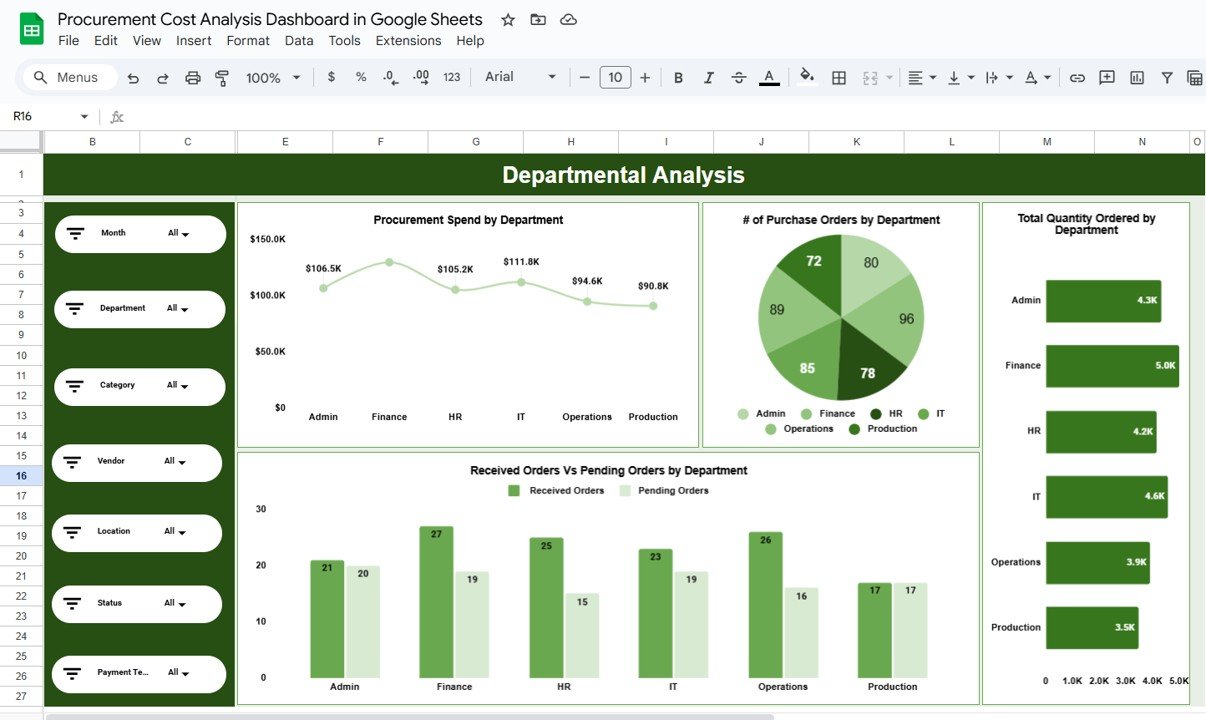This screenshot has height=720, width=1206.
Task: Click the Menus search button
Action: point(68,77)
